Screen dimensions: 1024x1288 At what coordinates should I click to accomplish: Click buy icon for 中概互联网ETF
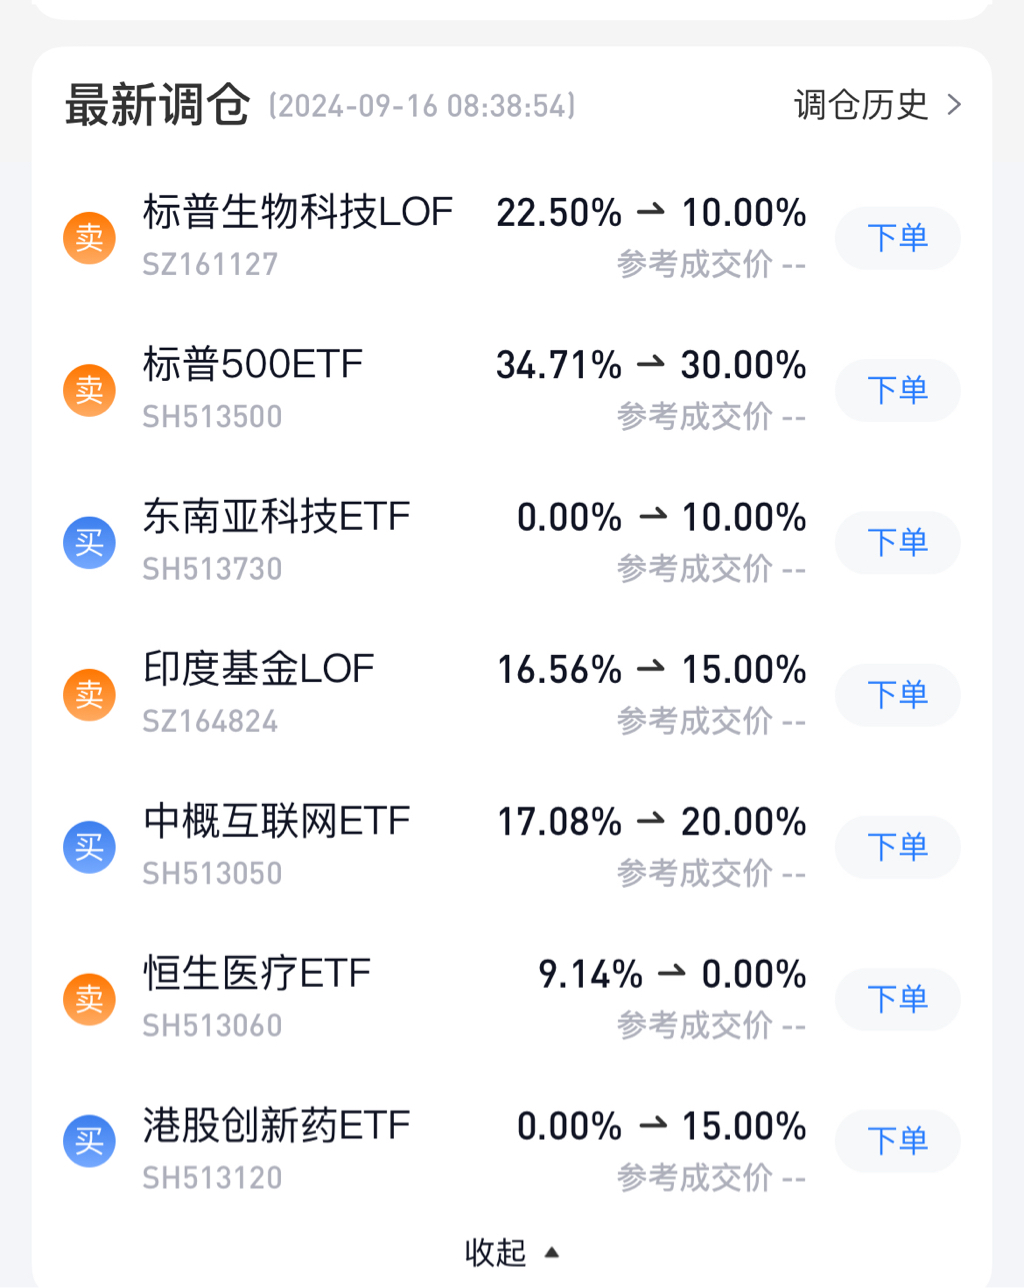[x=89, y=847]
